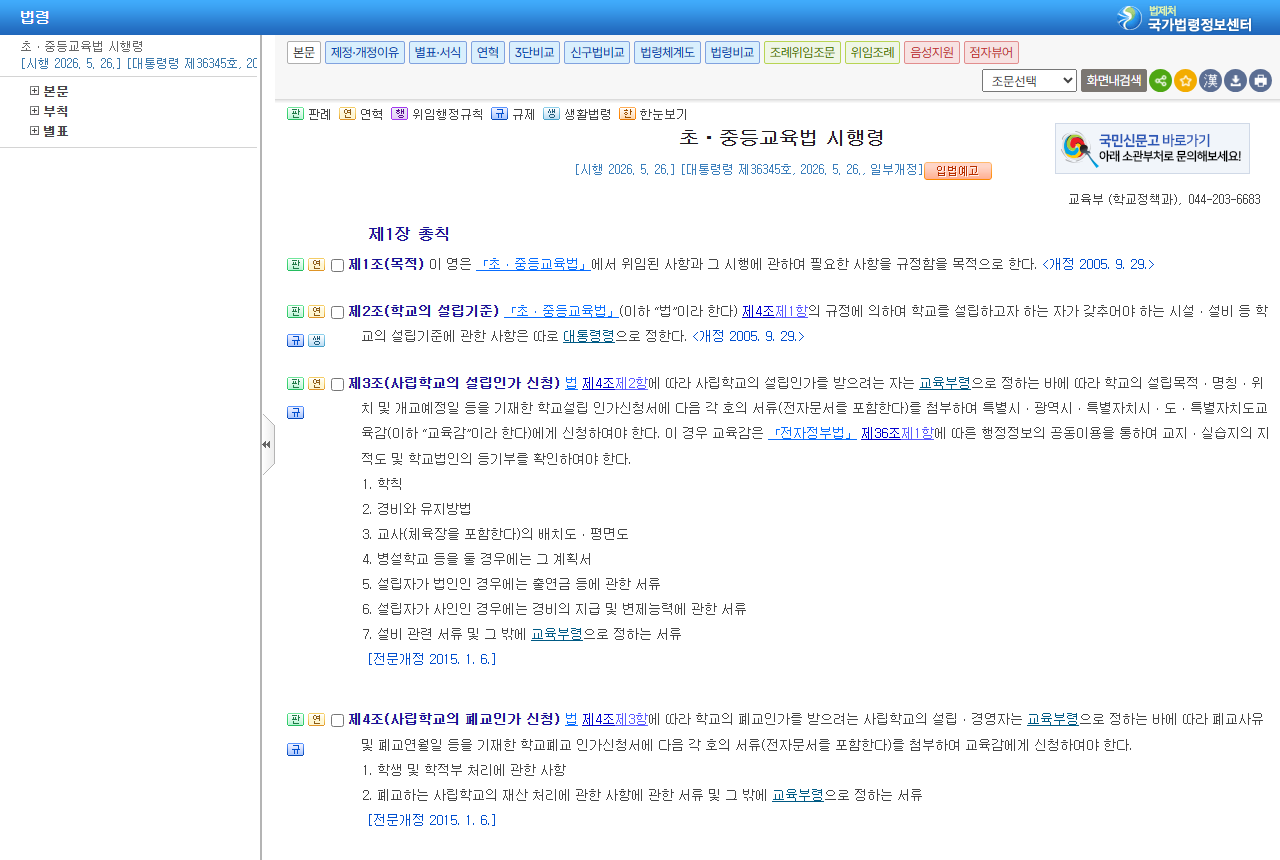Collapse the left sidebar panel handle
This screenshot has height=860, width=1280.
pos(267,445)
